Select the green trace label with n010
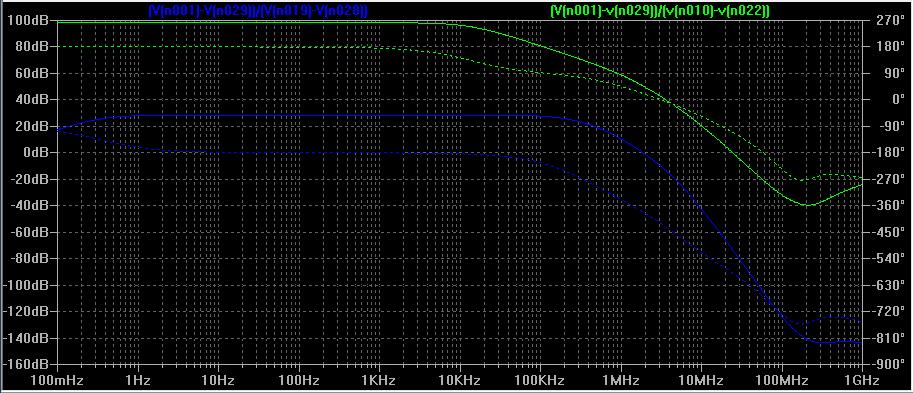This screenshot has width=913, height=393. pyautogui.click(x=660, y=10)
